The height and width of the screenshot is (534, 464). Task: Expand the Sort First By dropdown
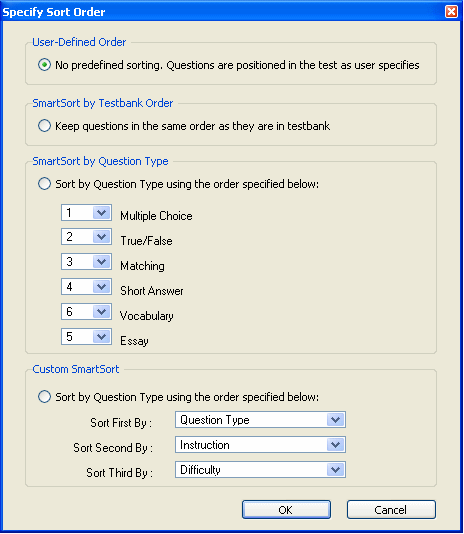click(335, 420)
